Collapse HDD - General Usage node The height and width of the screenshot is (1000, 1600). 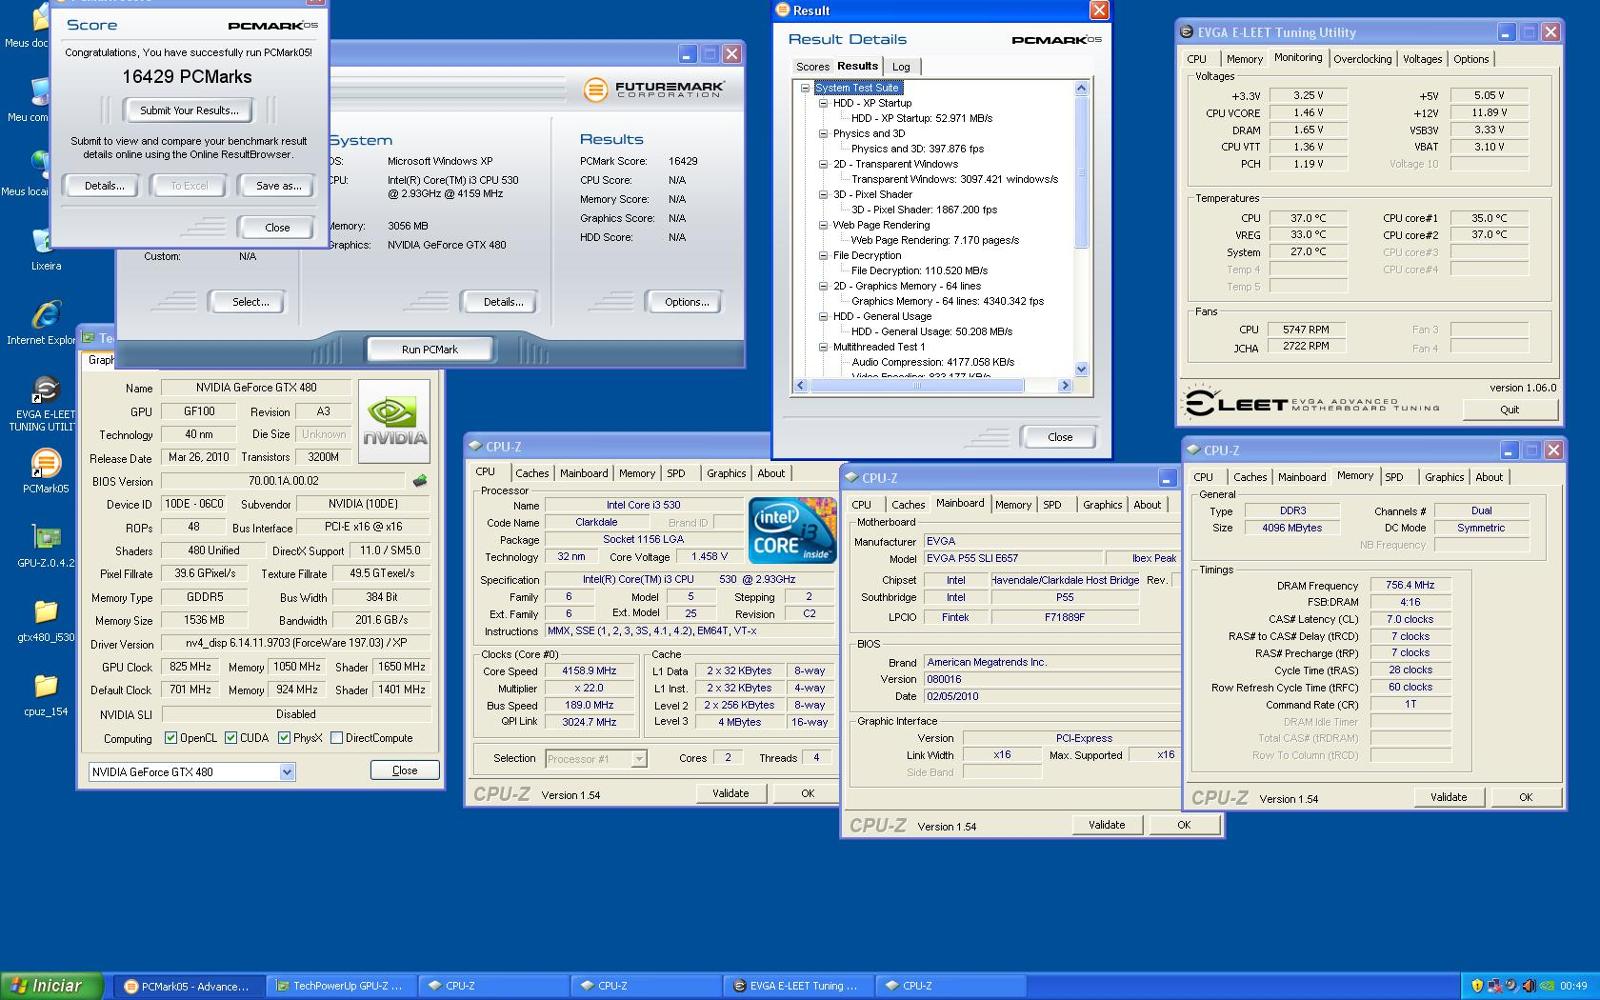click(x=823, y=316)
